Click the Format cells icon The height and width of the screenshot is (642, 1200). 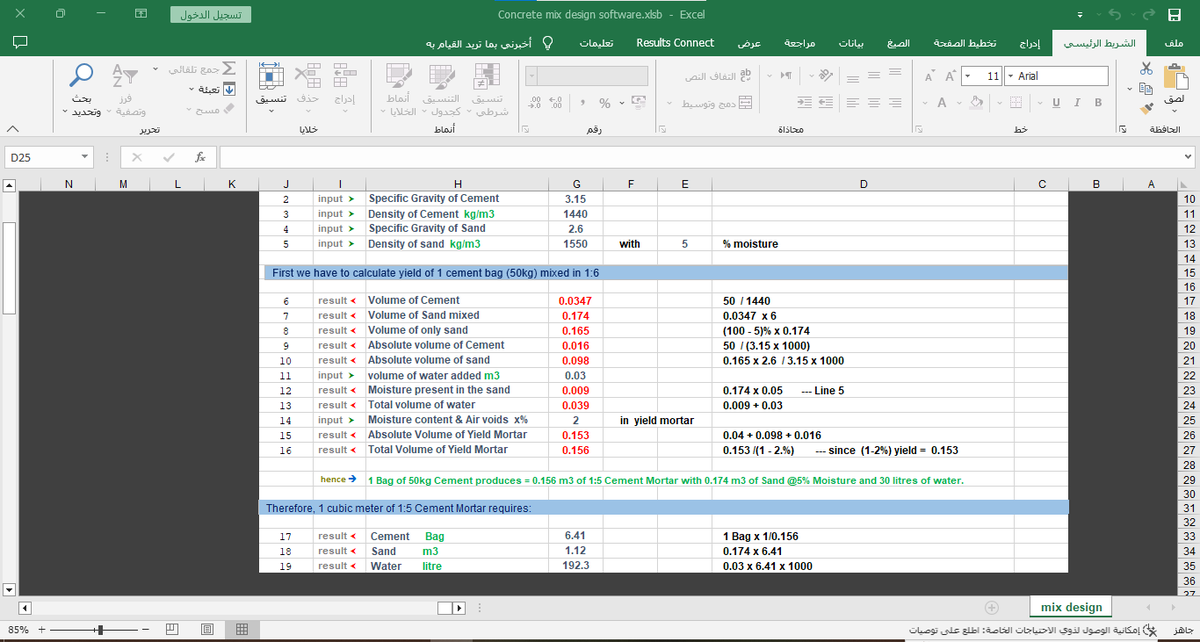click(270, 76)
